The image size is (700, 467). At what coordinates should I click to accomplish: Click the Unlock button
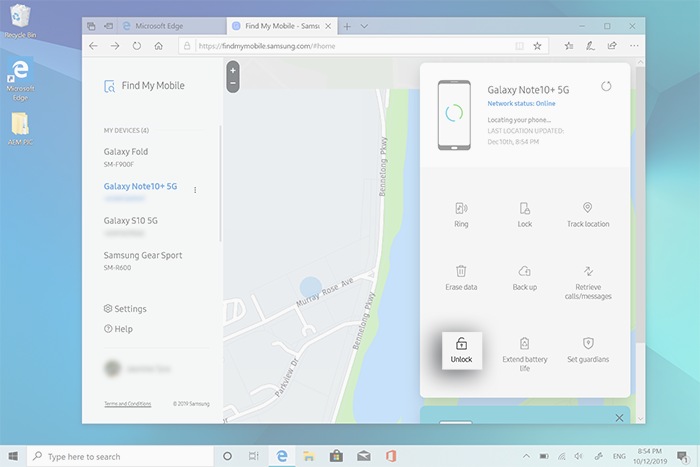coord(462,350)
